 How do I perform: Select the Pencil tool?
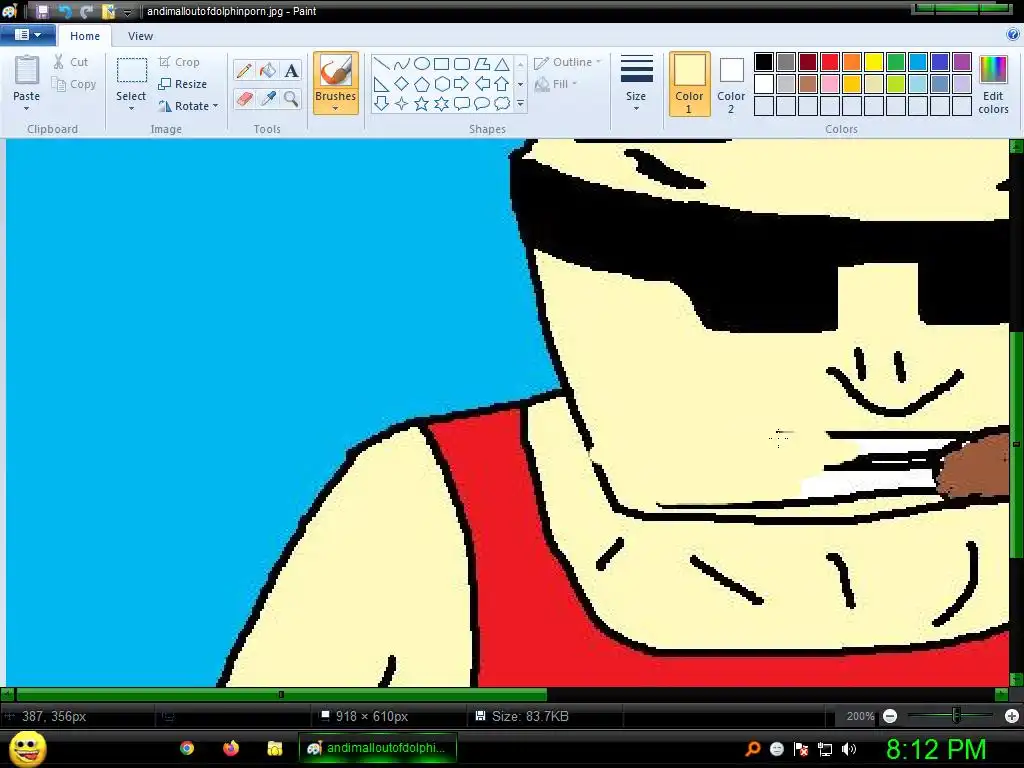coord(244,71)
